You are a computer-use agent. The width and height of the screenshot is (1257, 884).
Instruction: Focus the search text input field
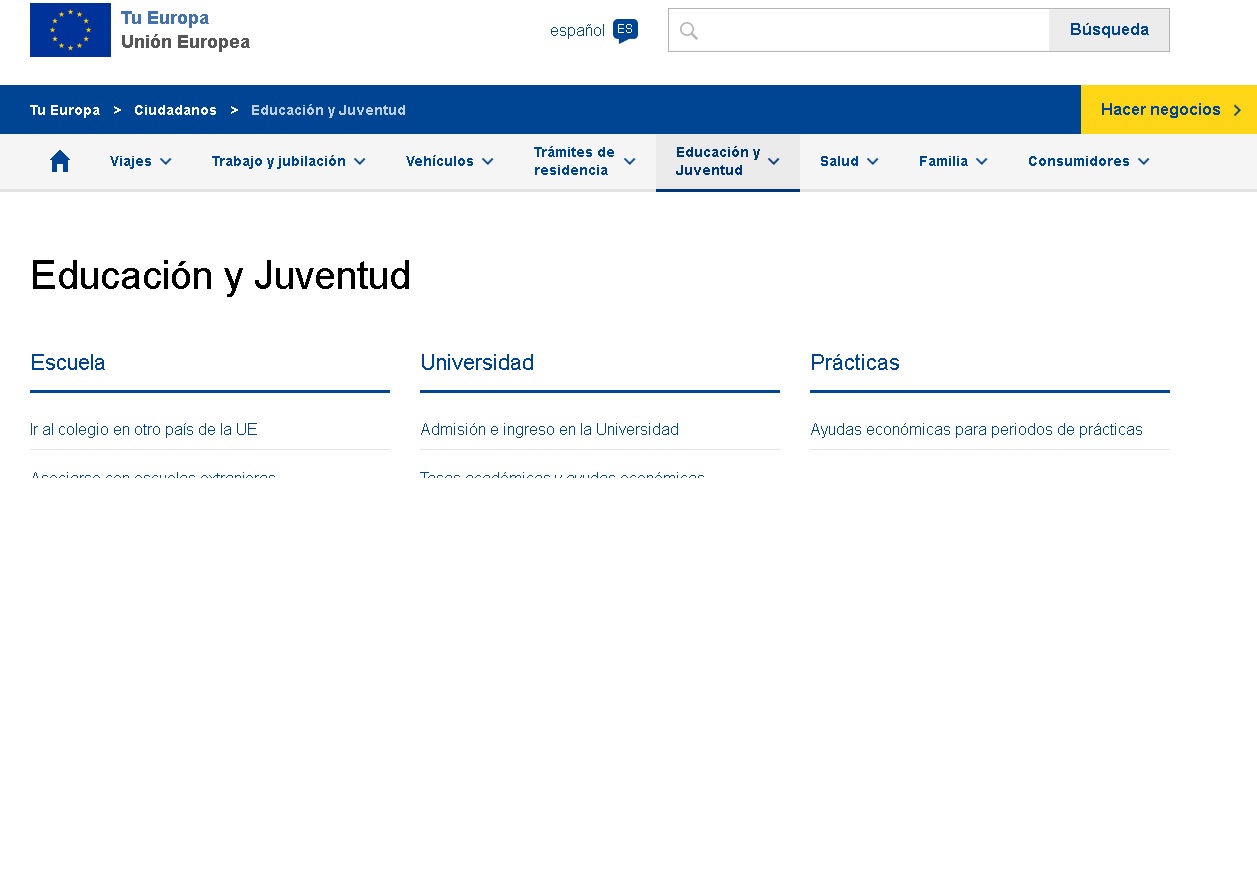point(870,30)
